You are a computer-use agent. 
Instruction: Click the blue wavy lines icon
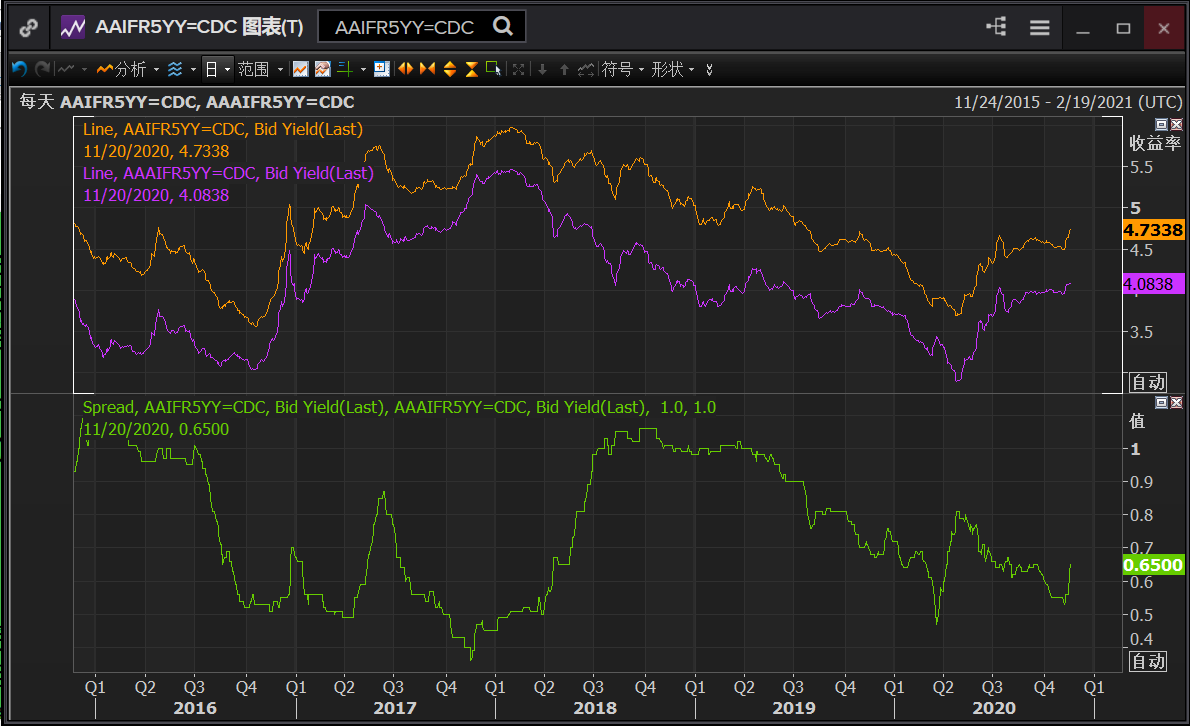coord(175,69)
